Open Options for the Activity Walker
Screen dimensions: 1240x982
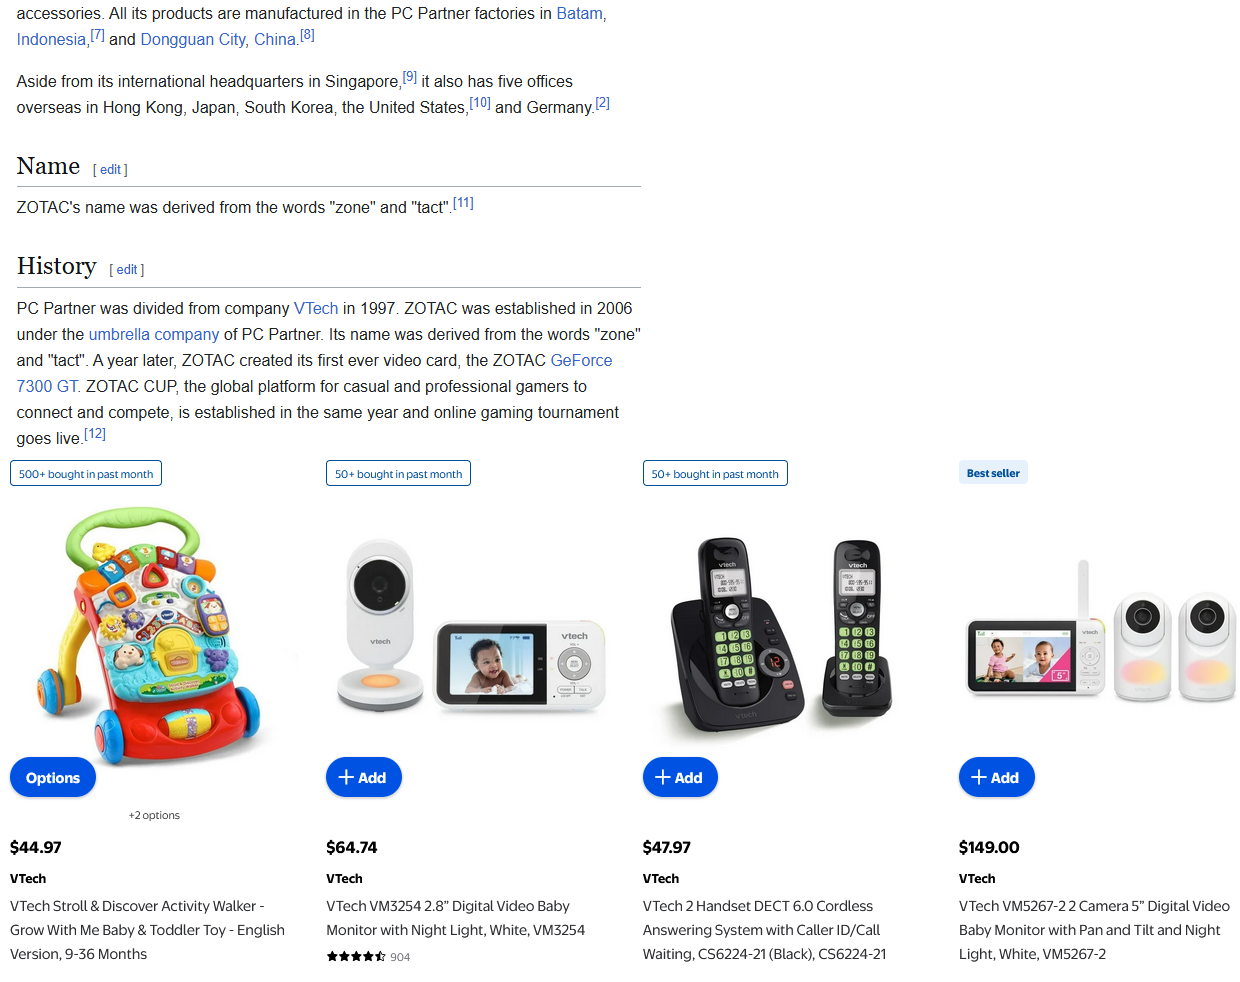pyautogui.click(x=53, y=777)
